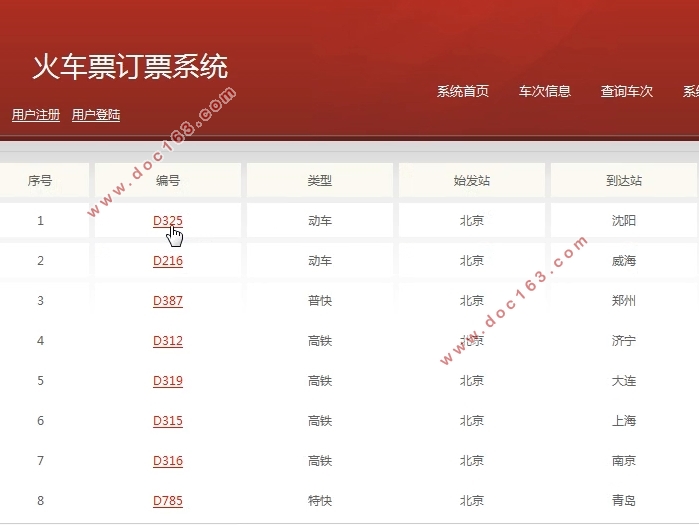
Task: Click 郑州 destination cell
Action: click(624, 301)
